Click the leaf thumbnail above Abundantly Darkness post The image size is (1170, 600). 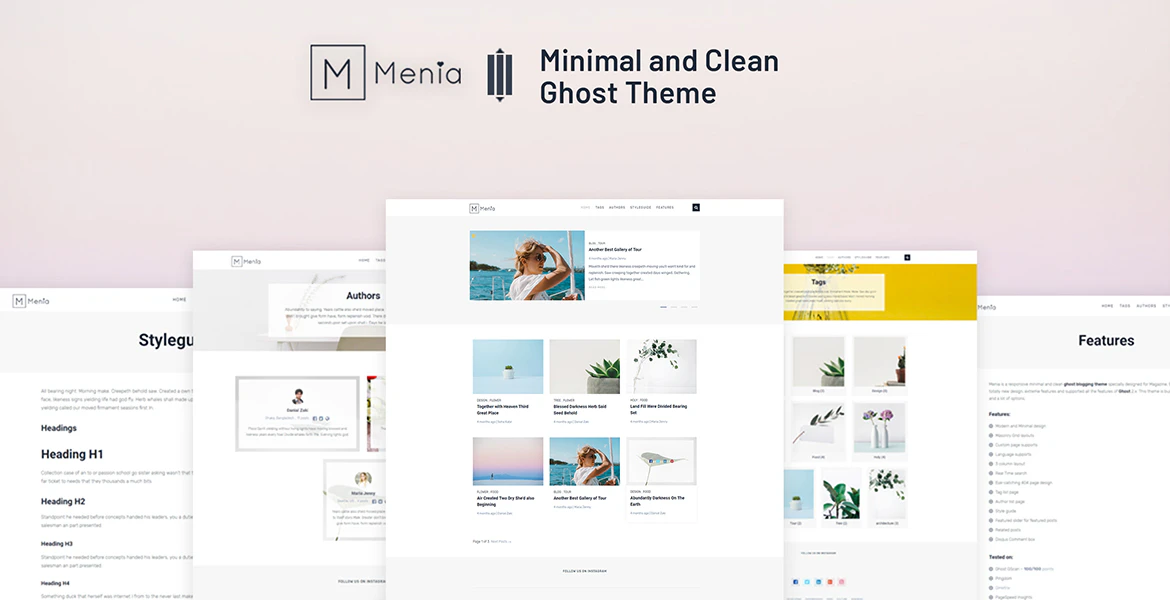662,461
